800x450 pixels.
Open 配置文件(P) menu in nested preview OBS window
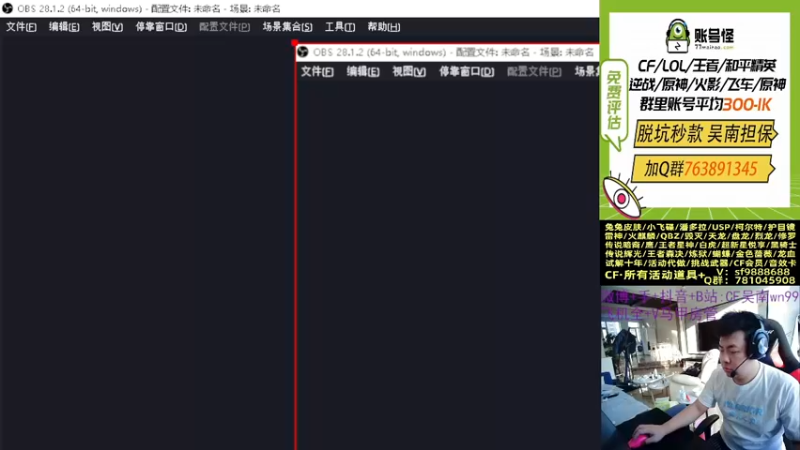pyautogui.click(x=534, y=71)
